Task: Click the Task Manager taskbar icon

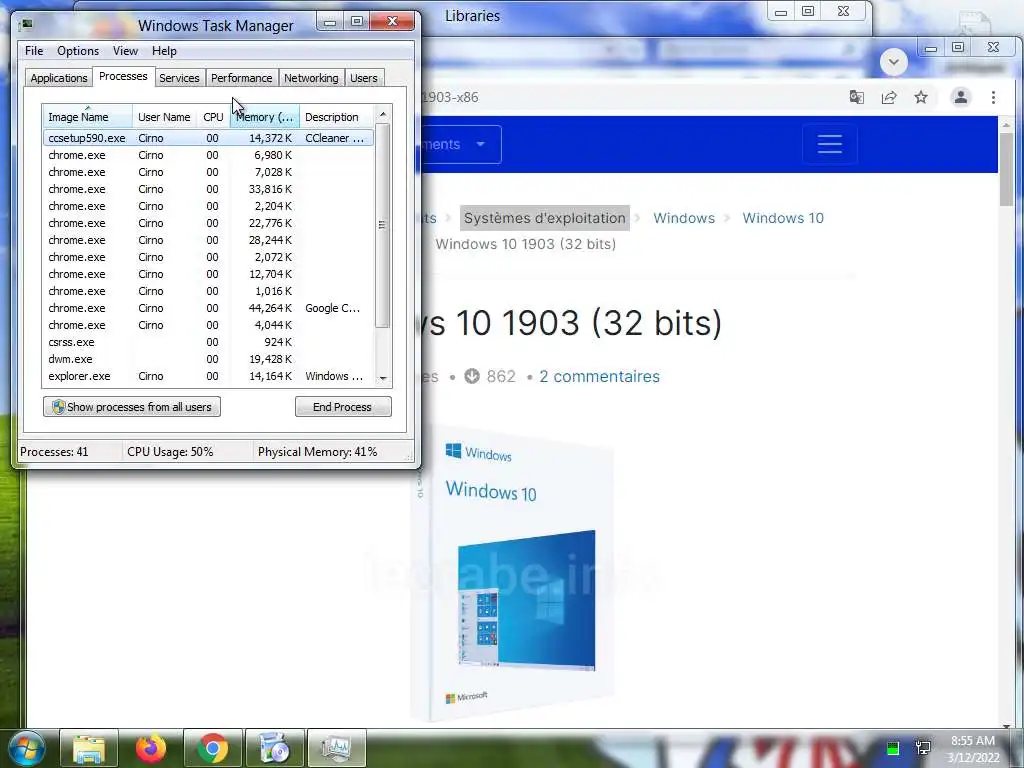Action: [336, 748]
